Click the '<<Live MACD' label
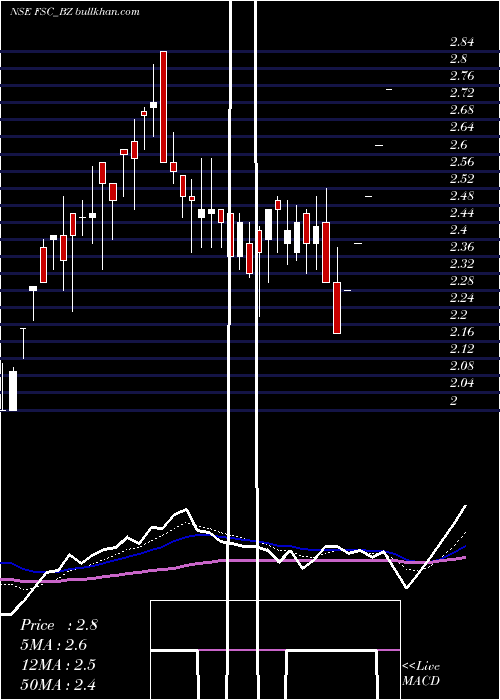 click(421, 674)
